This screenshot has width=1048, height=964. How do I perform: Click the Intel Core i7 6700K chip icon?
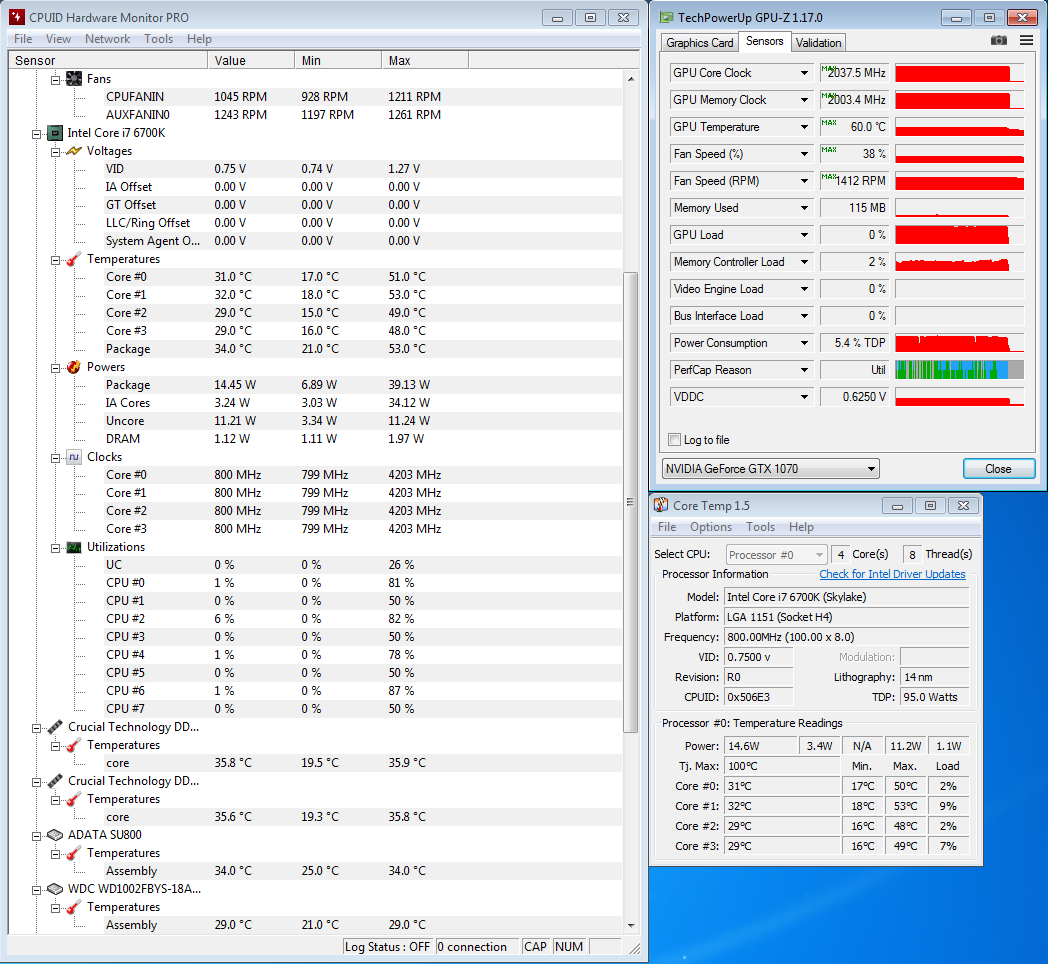pyautogui.click(x=55, y=133)
